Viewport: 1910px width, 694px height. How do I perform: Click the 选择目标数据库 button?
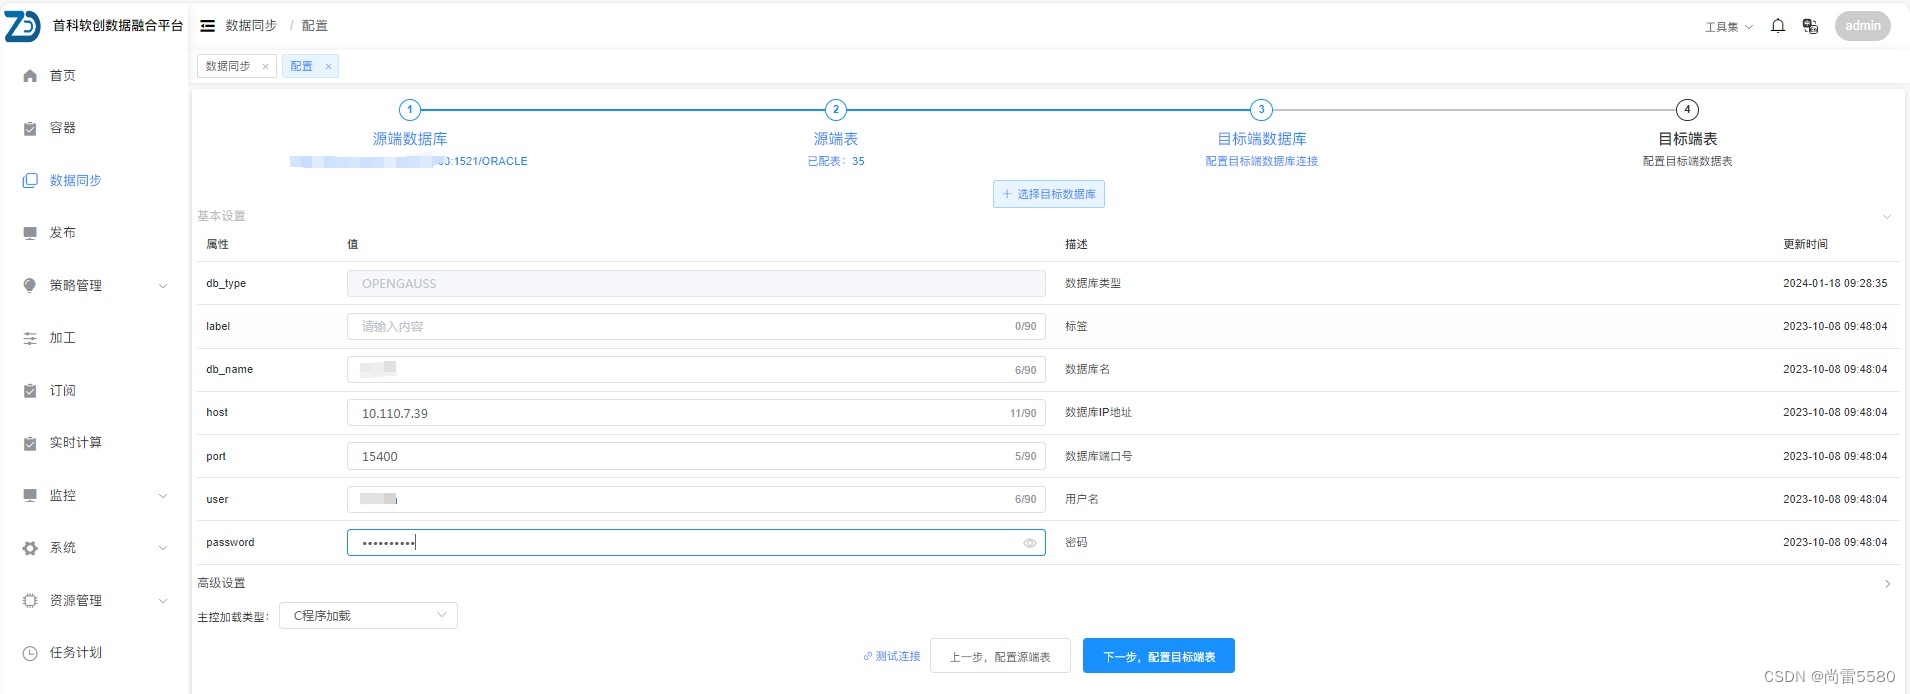tap(1049, 194)
